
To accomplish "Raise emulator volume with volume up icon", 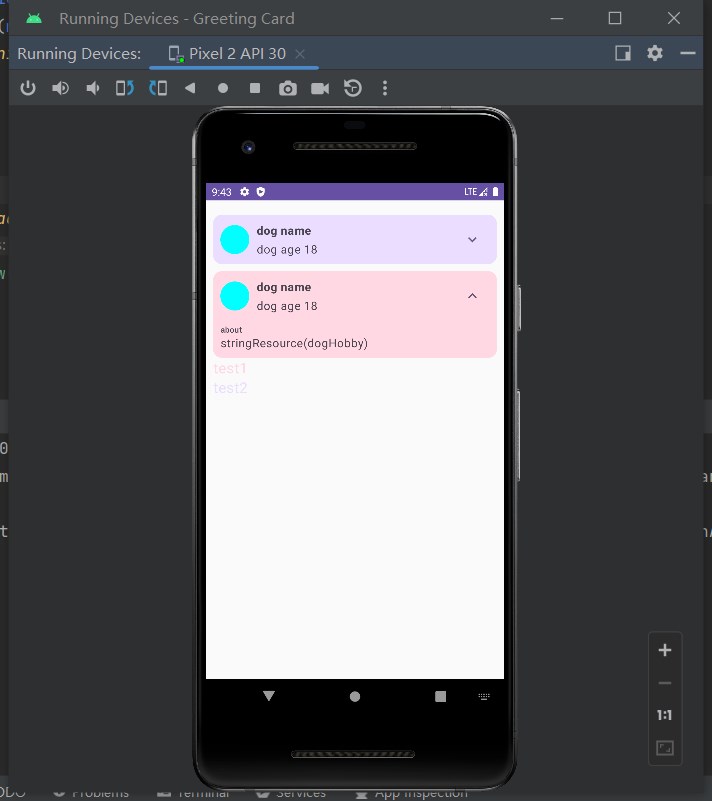I will [x=60, y=88].
